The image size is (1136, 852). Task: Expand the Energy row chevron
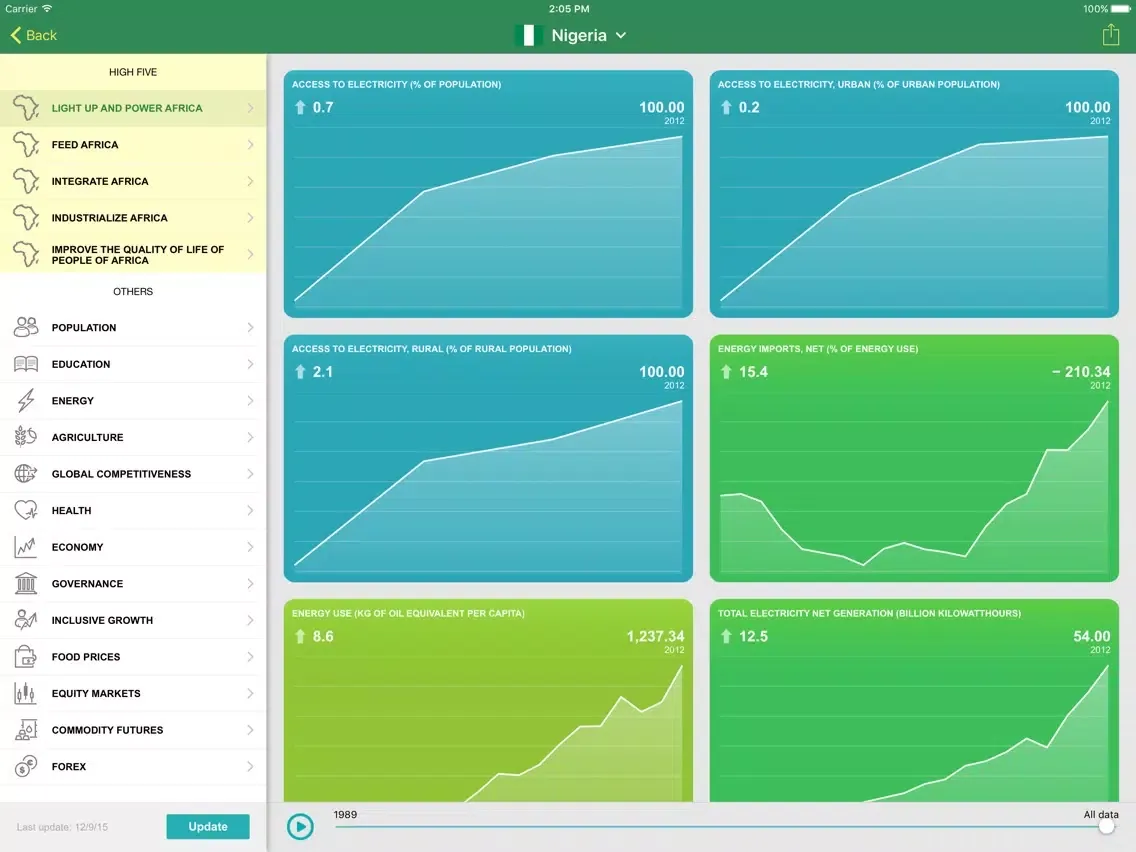[250, 401]
